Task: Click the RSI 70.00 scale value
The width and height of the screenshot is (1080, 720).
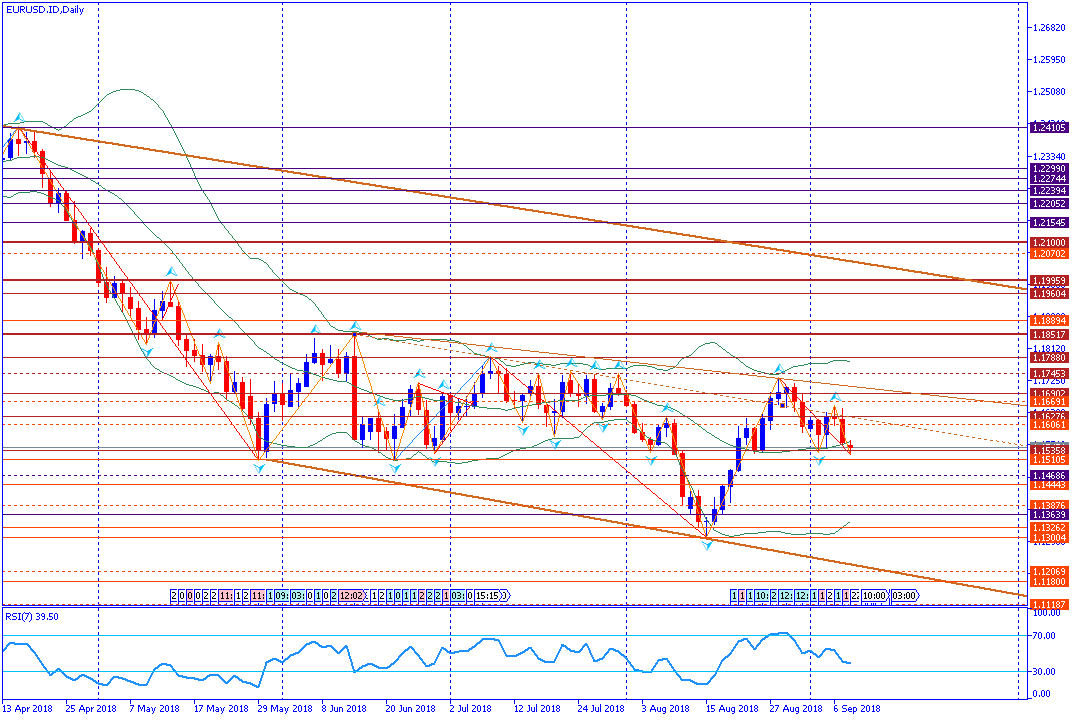Action: 1045,636
